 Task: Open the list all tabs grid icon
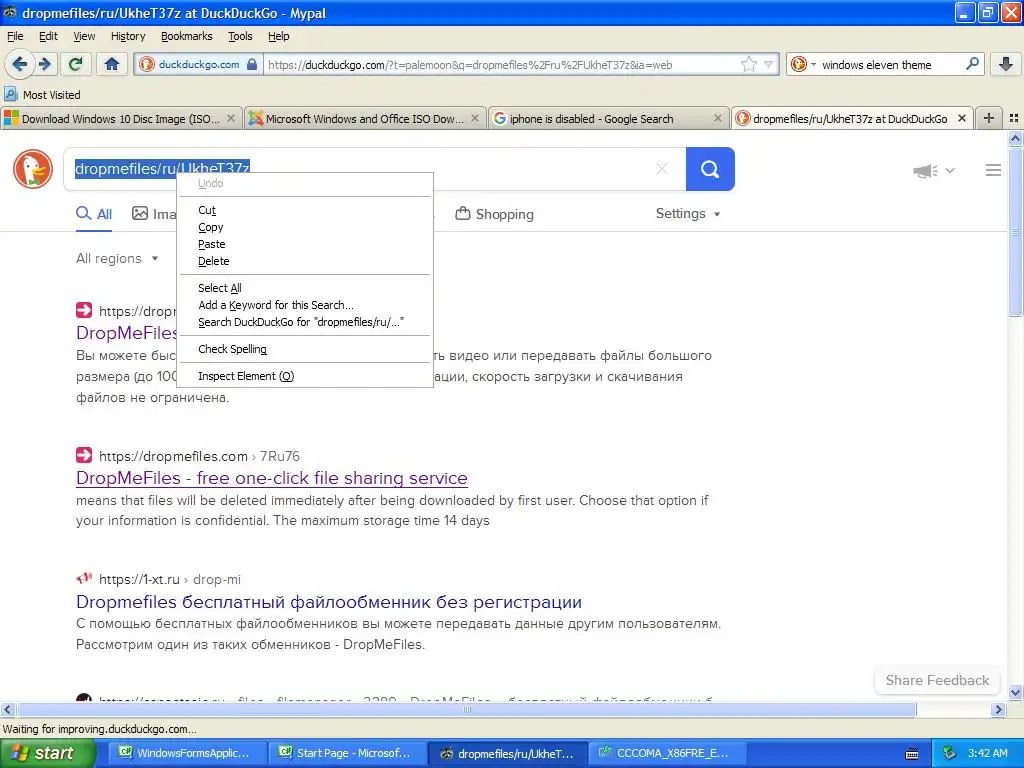(1014, 118)
